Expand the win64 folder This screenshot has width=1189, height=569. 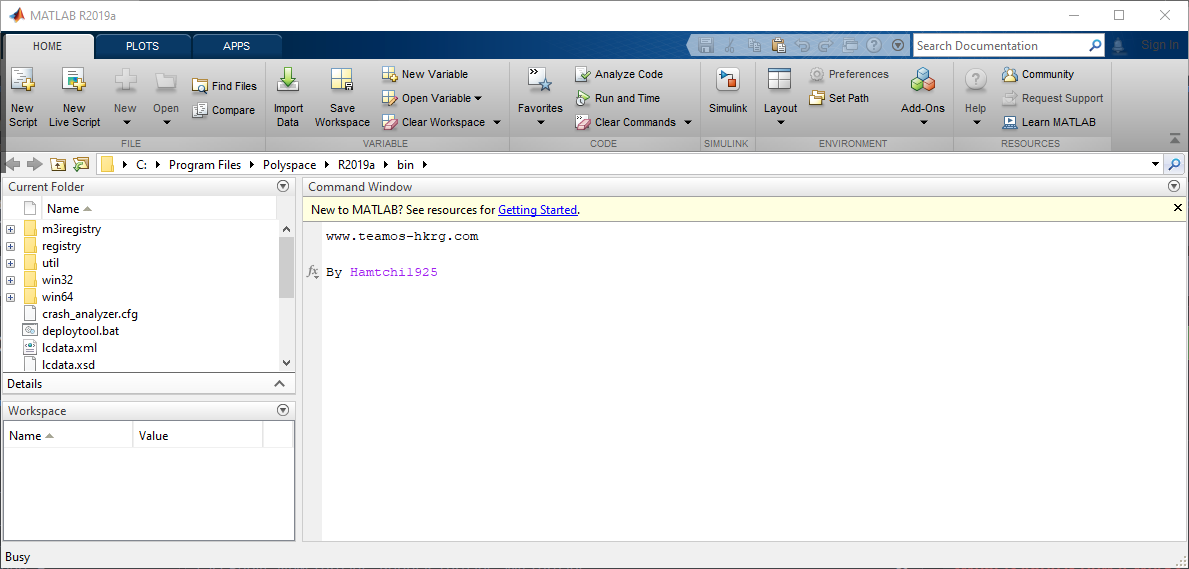pos(11,297)
